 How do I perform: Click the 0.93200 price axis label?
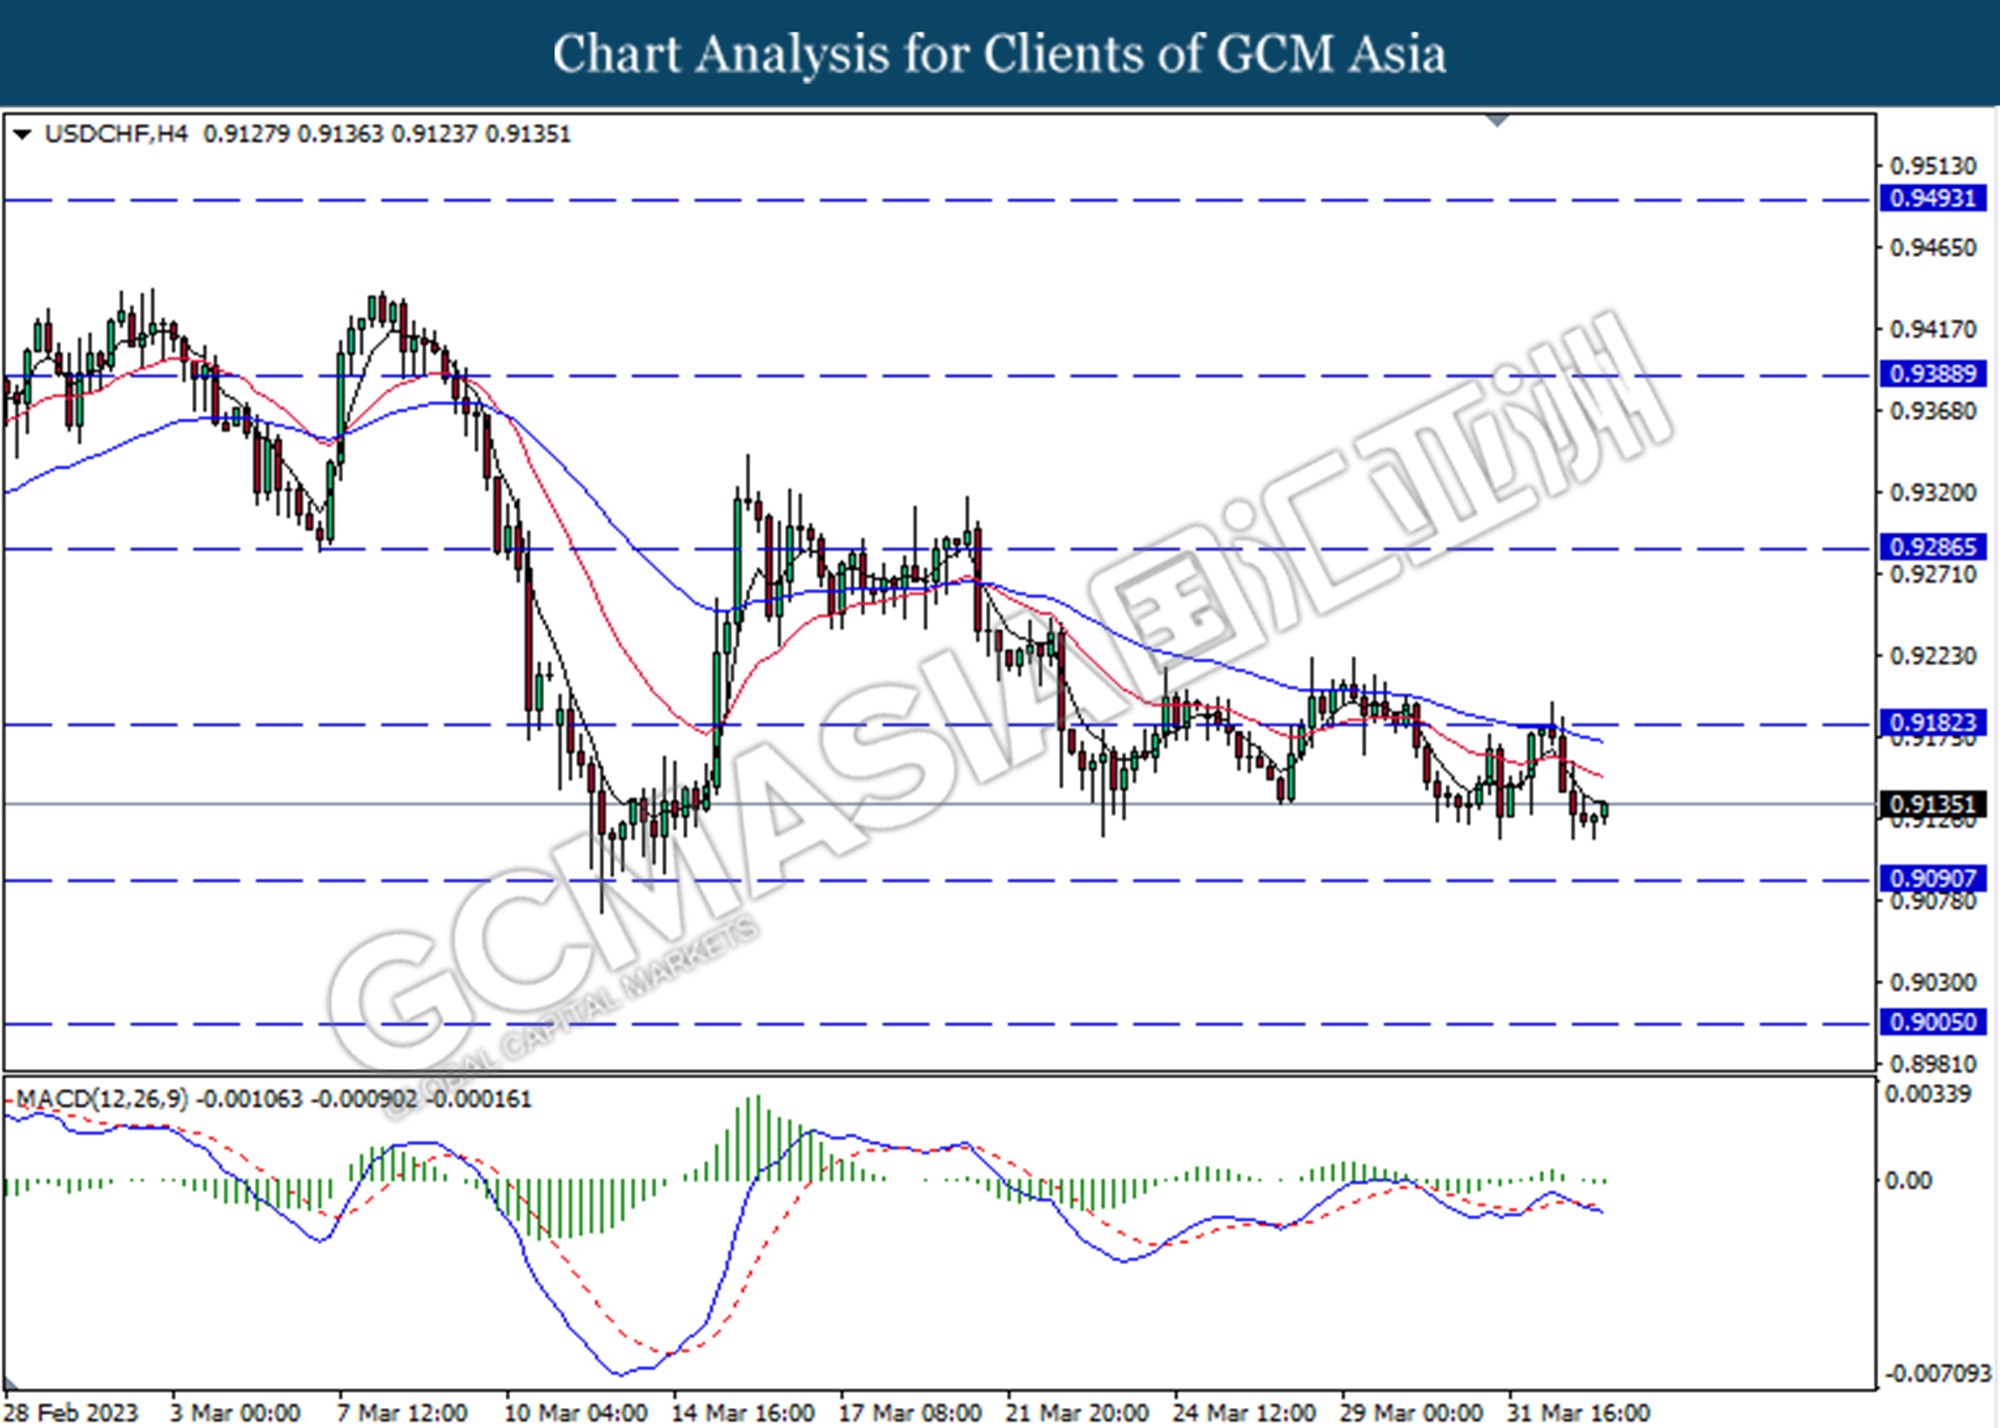(1934, 493)
